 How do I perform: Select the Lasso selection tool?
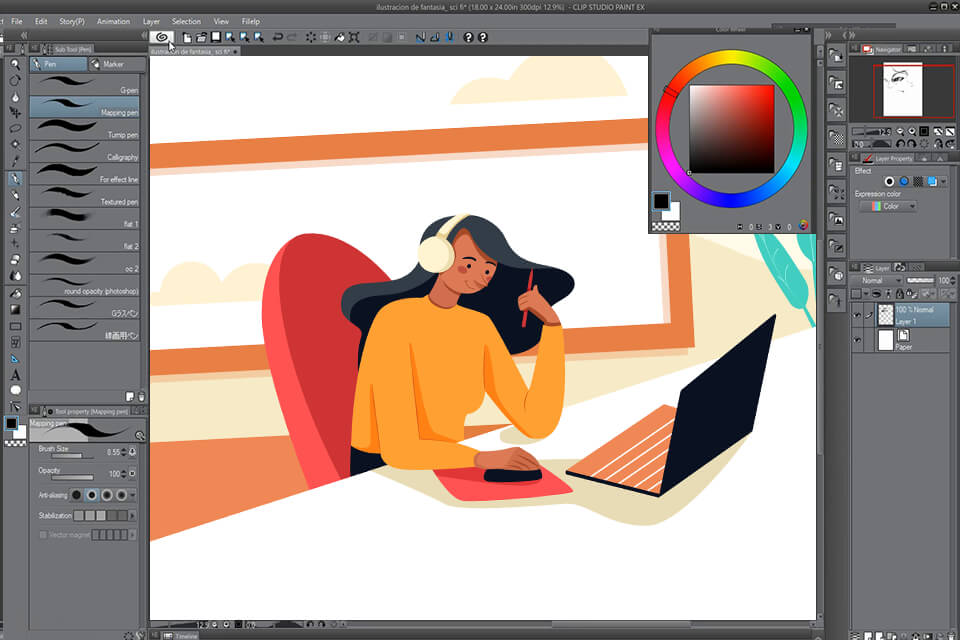coord(15,129)
